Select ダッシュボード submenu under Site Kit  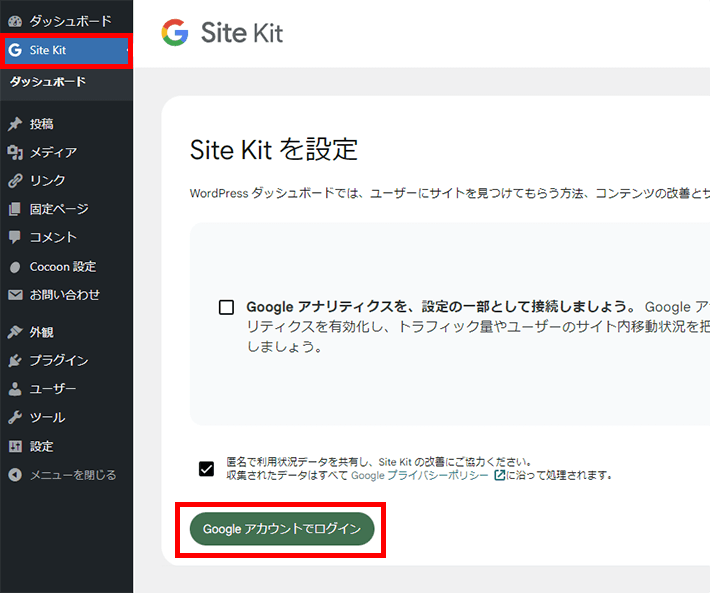point(48,82)
